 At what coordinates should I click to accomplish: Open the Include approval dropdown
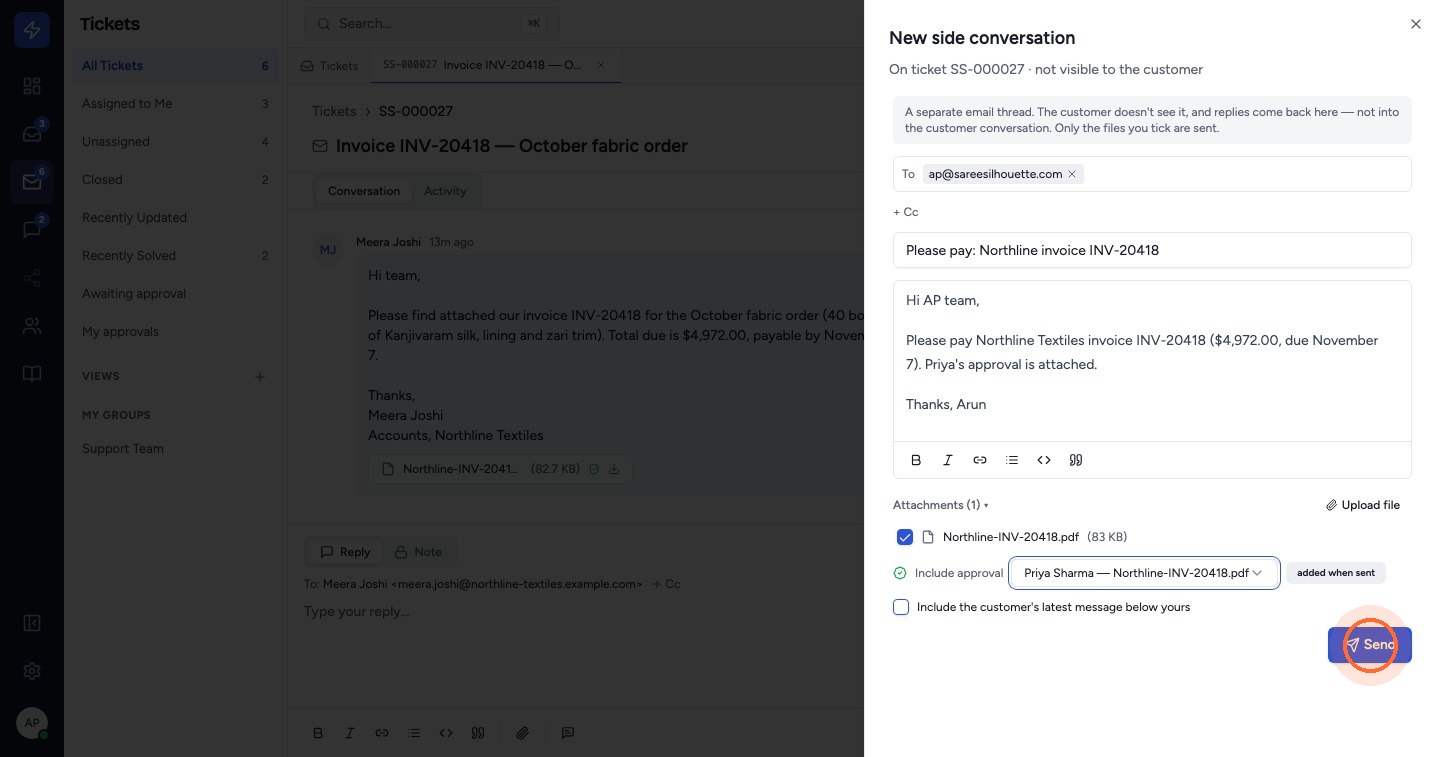pyautogui.click(x=1144, y=573)
